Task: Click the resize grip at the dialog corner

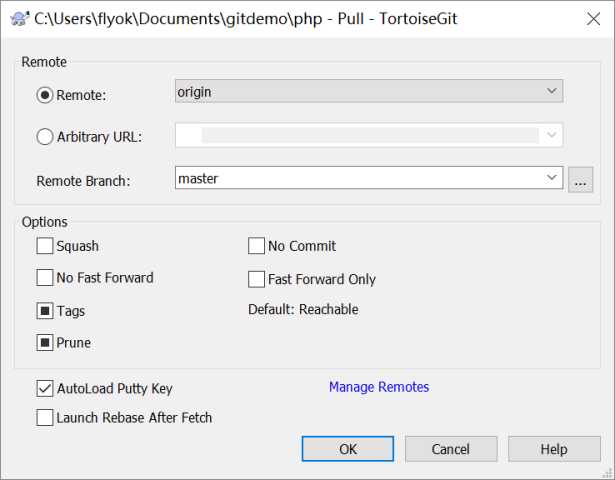Action: tap(609, 474)
